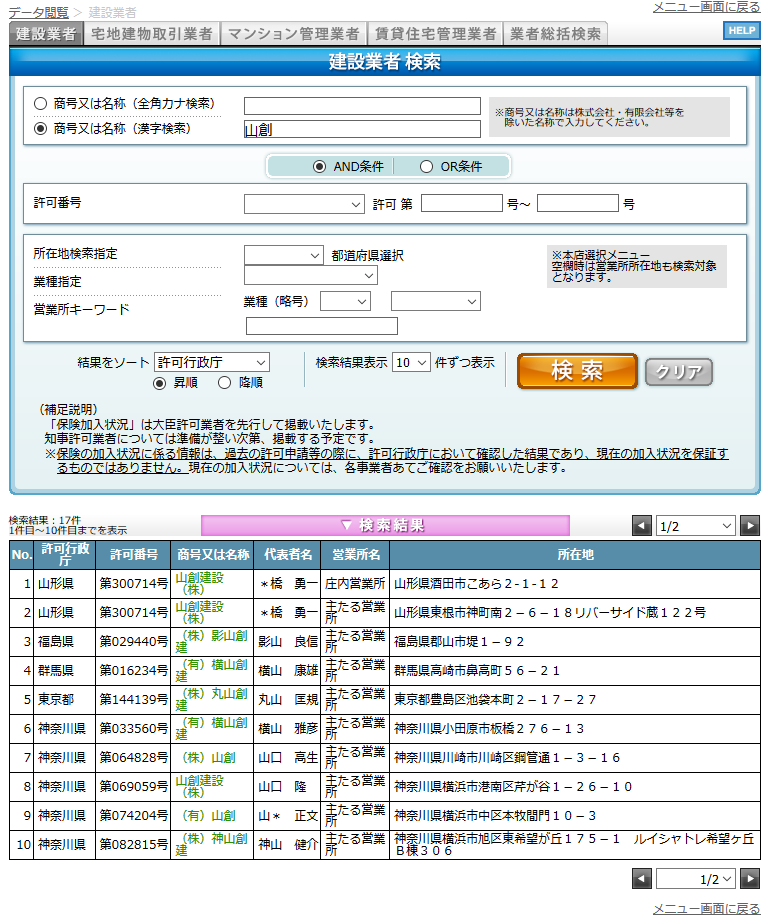780x923 pixels.
Task: Click bottom メニュー画面に戻る link
Action: pyautogui.click(x=706, y=909)
